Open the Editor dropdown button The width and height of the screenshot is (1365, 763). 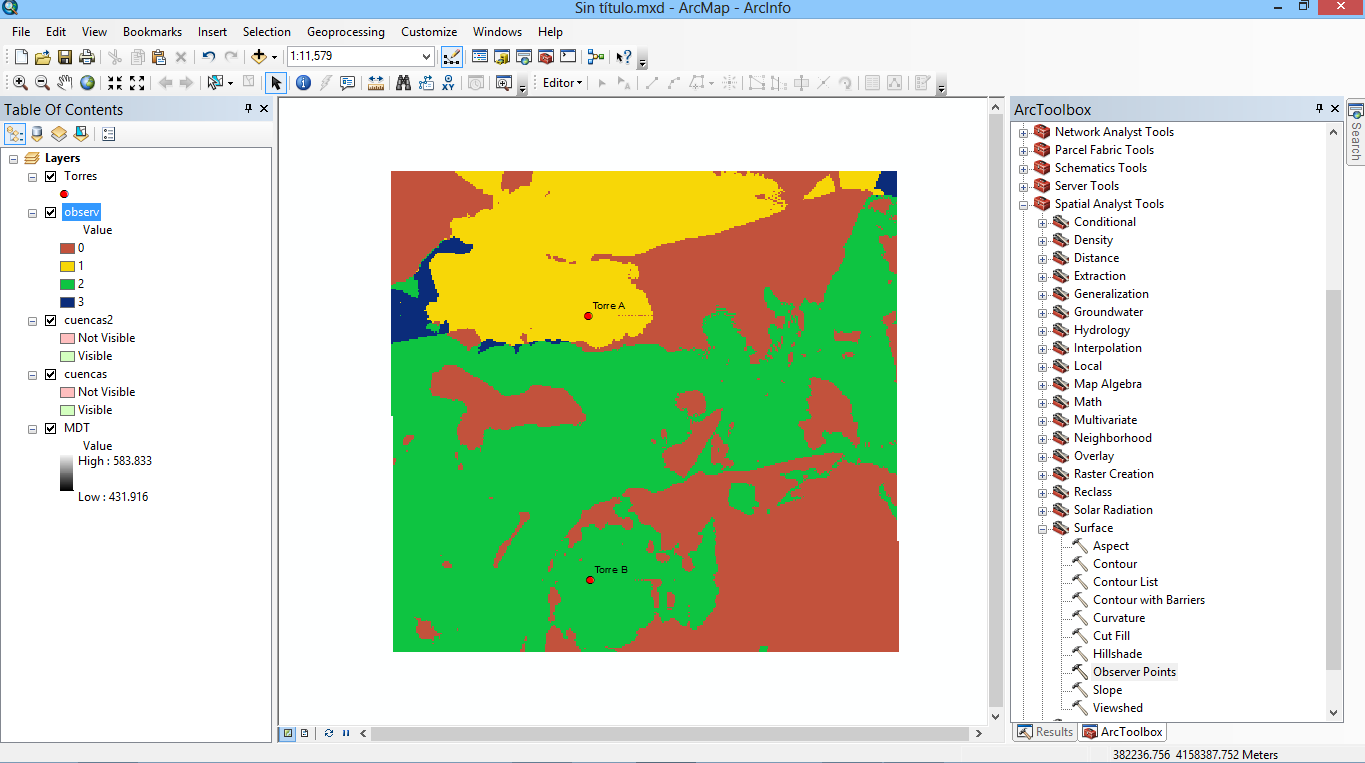tap(562, 83)
